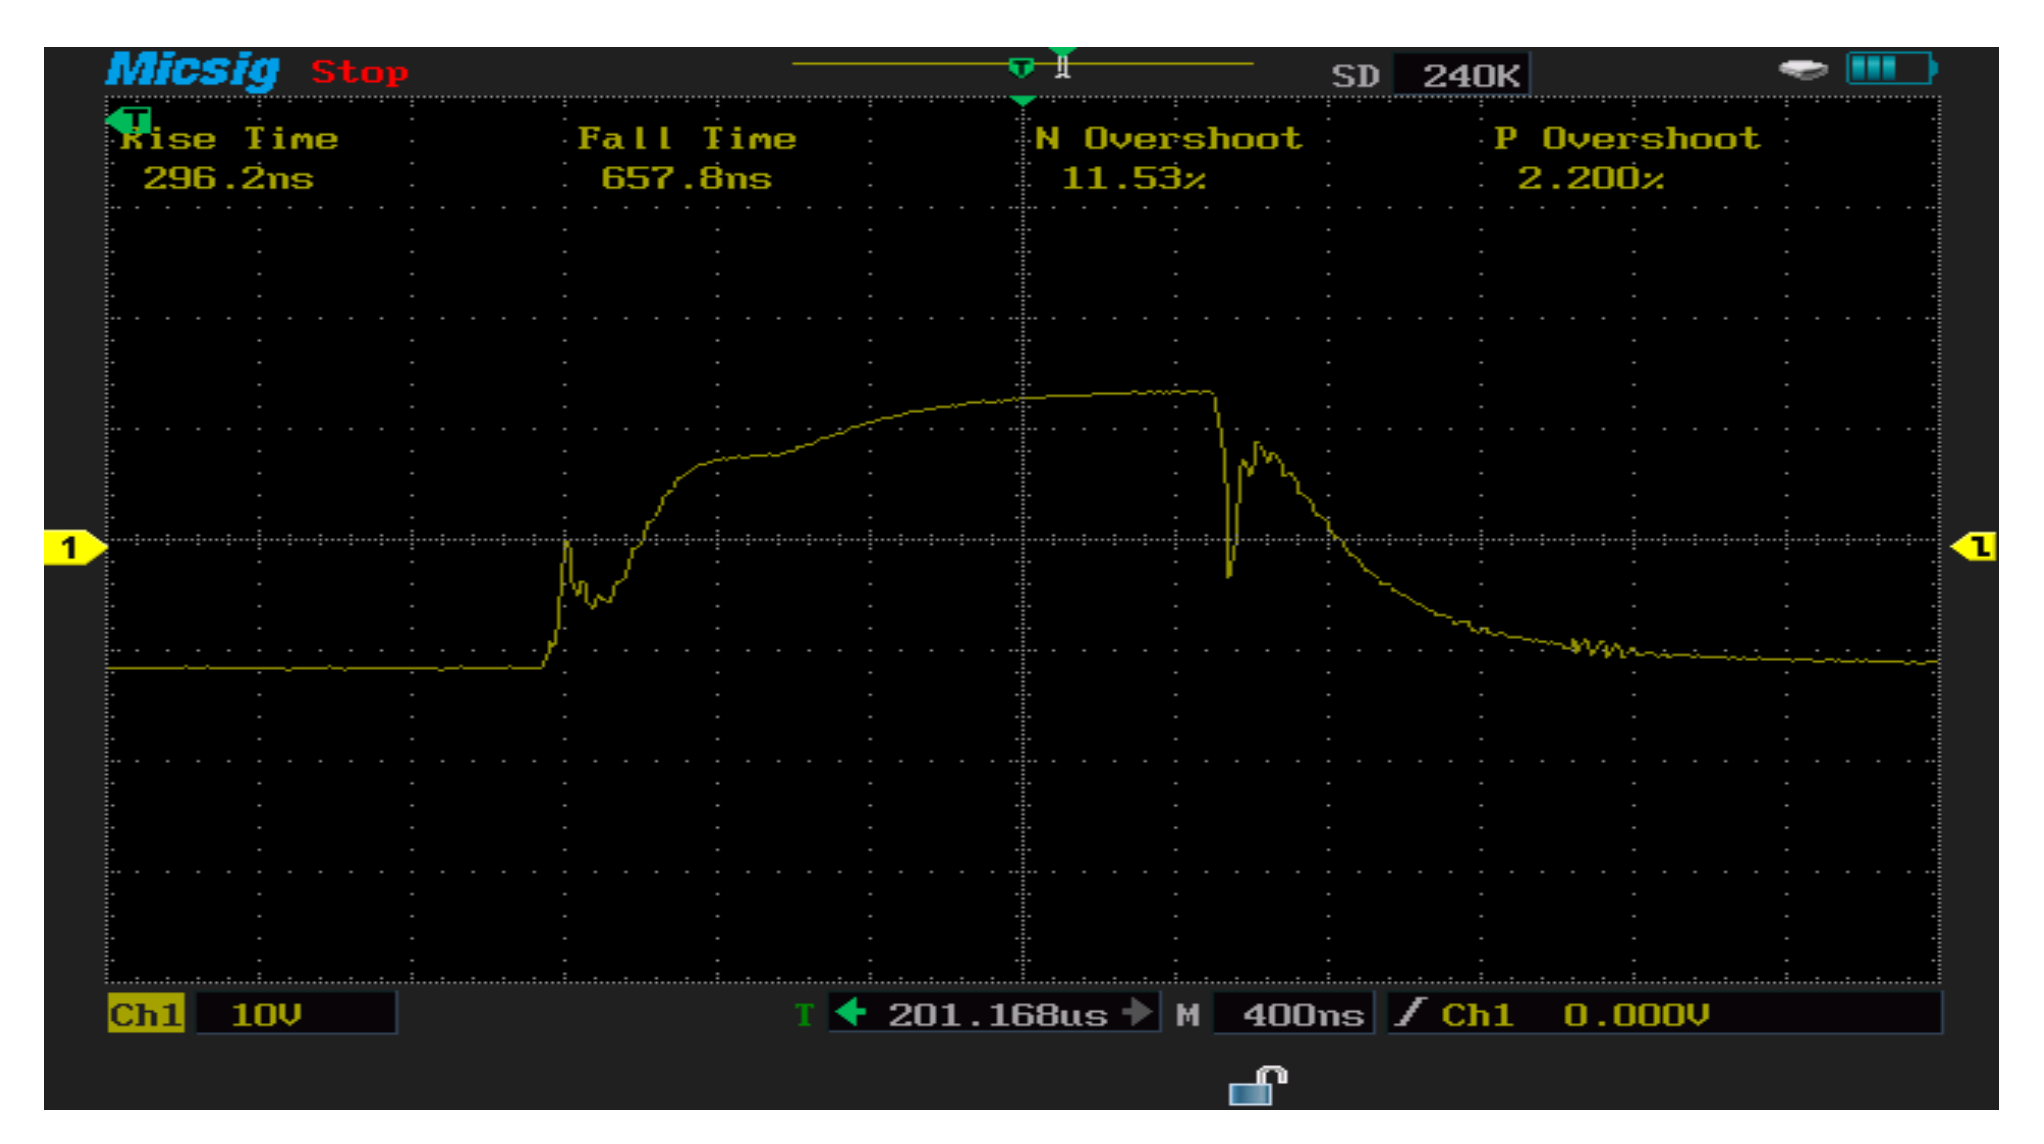
Task: Click the SD 240K memory depth field
Action: [x=1460, y=75]
